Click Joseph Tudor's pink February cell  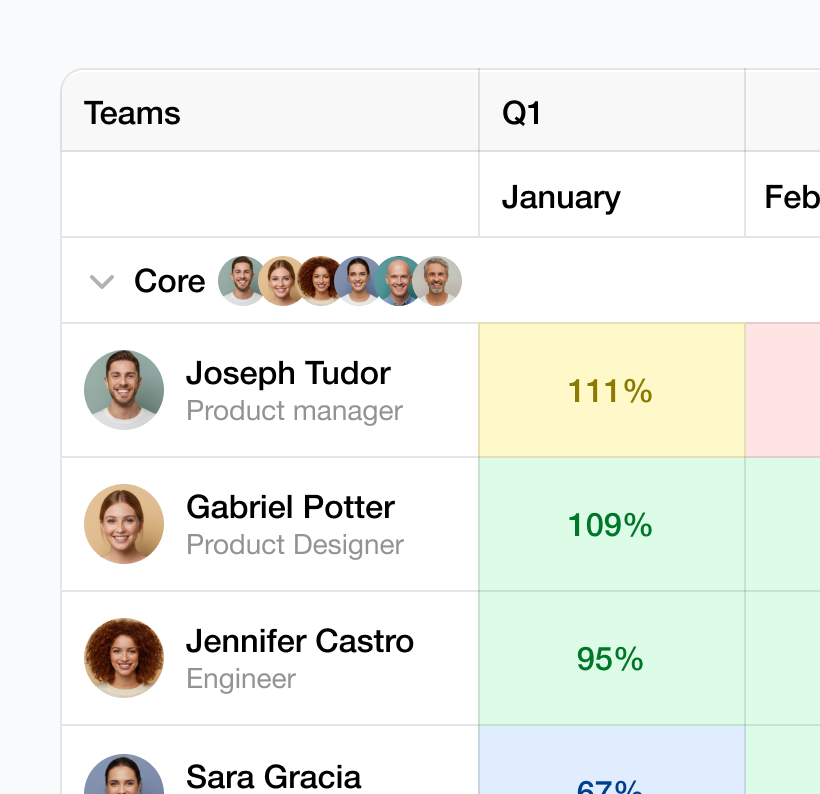(783, 391)
